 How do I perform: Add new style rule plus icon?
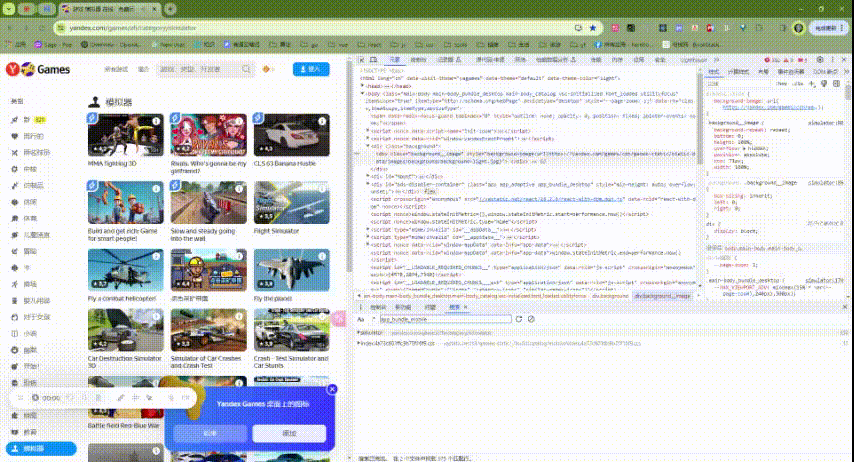pos(812,84)
